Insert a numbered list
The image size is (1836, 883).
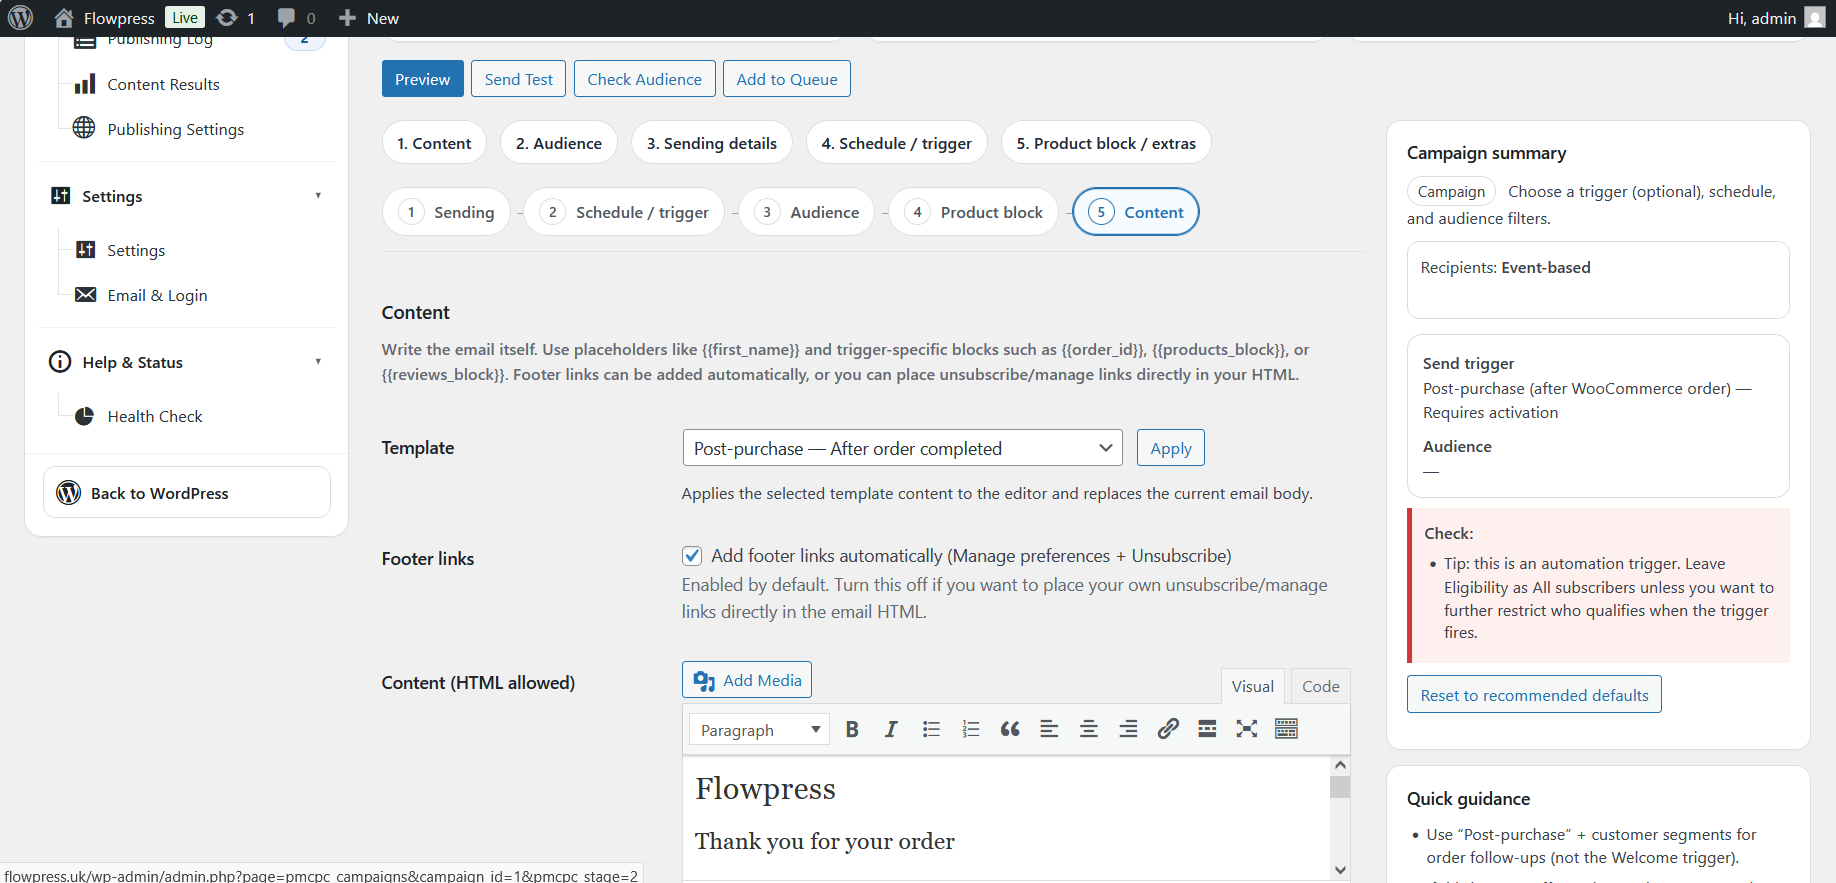(970, 729)
